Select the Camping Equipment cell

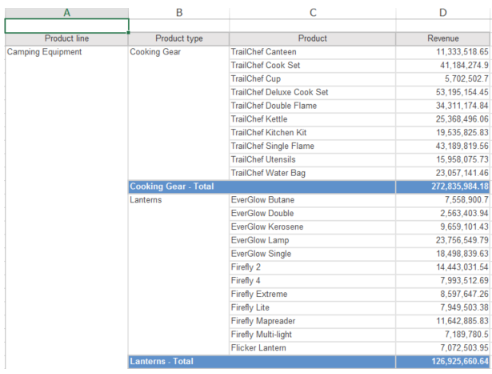(x=67, y=207)
